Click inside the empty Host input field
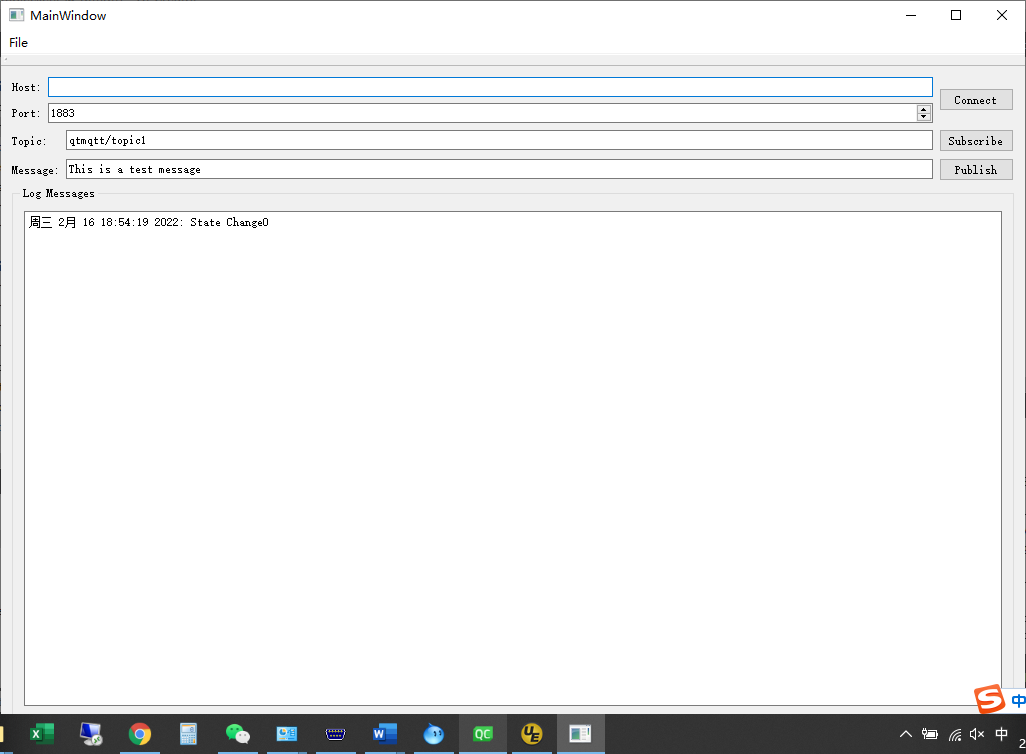The width and height of the screenshot is (1026, 754). [490, 86]
